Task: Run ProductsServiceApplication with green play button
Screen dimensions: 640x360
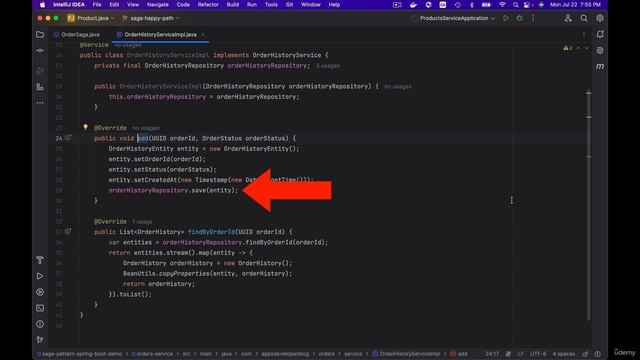Action: 506,18
